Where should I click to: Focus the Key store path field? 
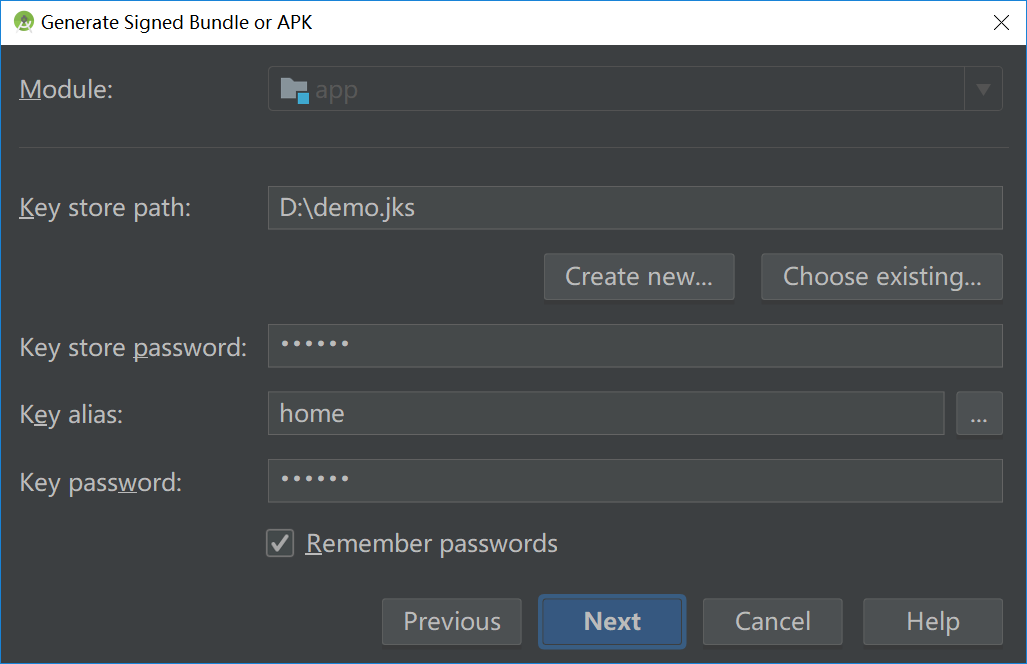click(x=635, y=208)
